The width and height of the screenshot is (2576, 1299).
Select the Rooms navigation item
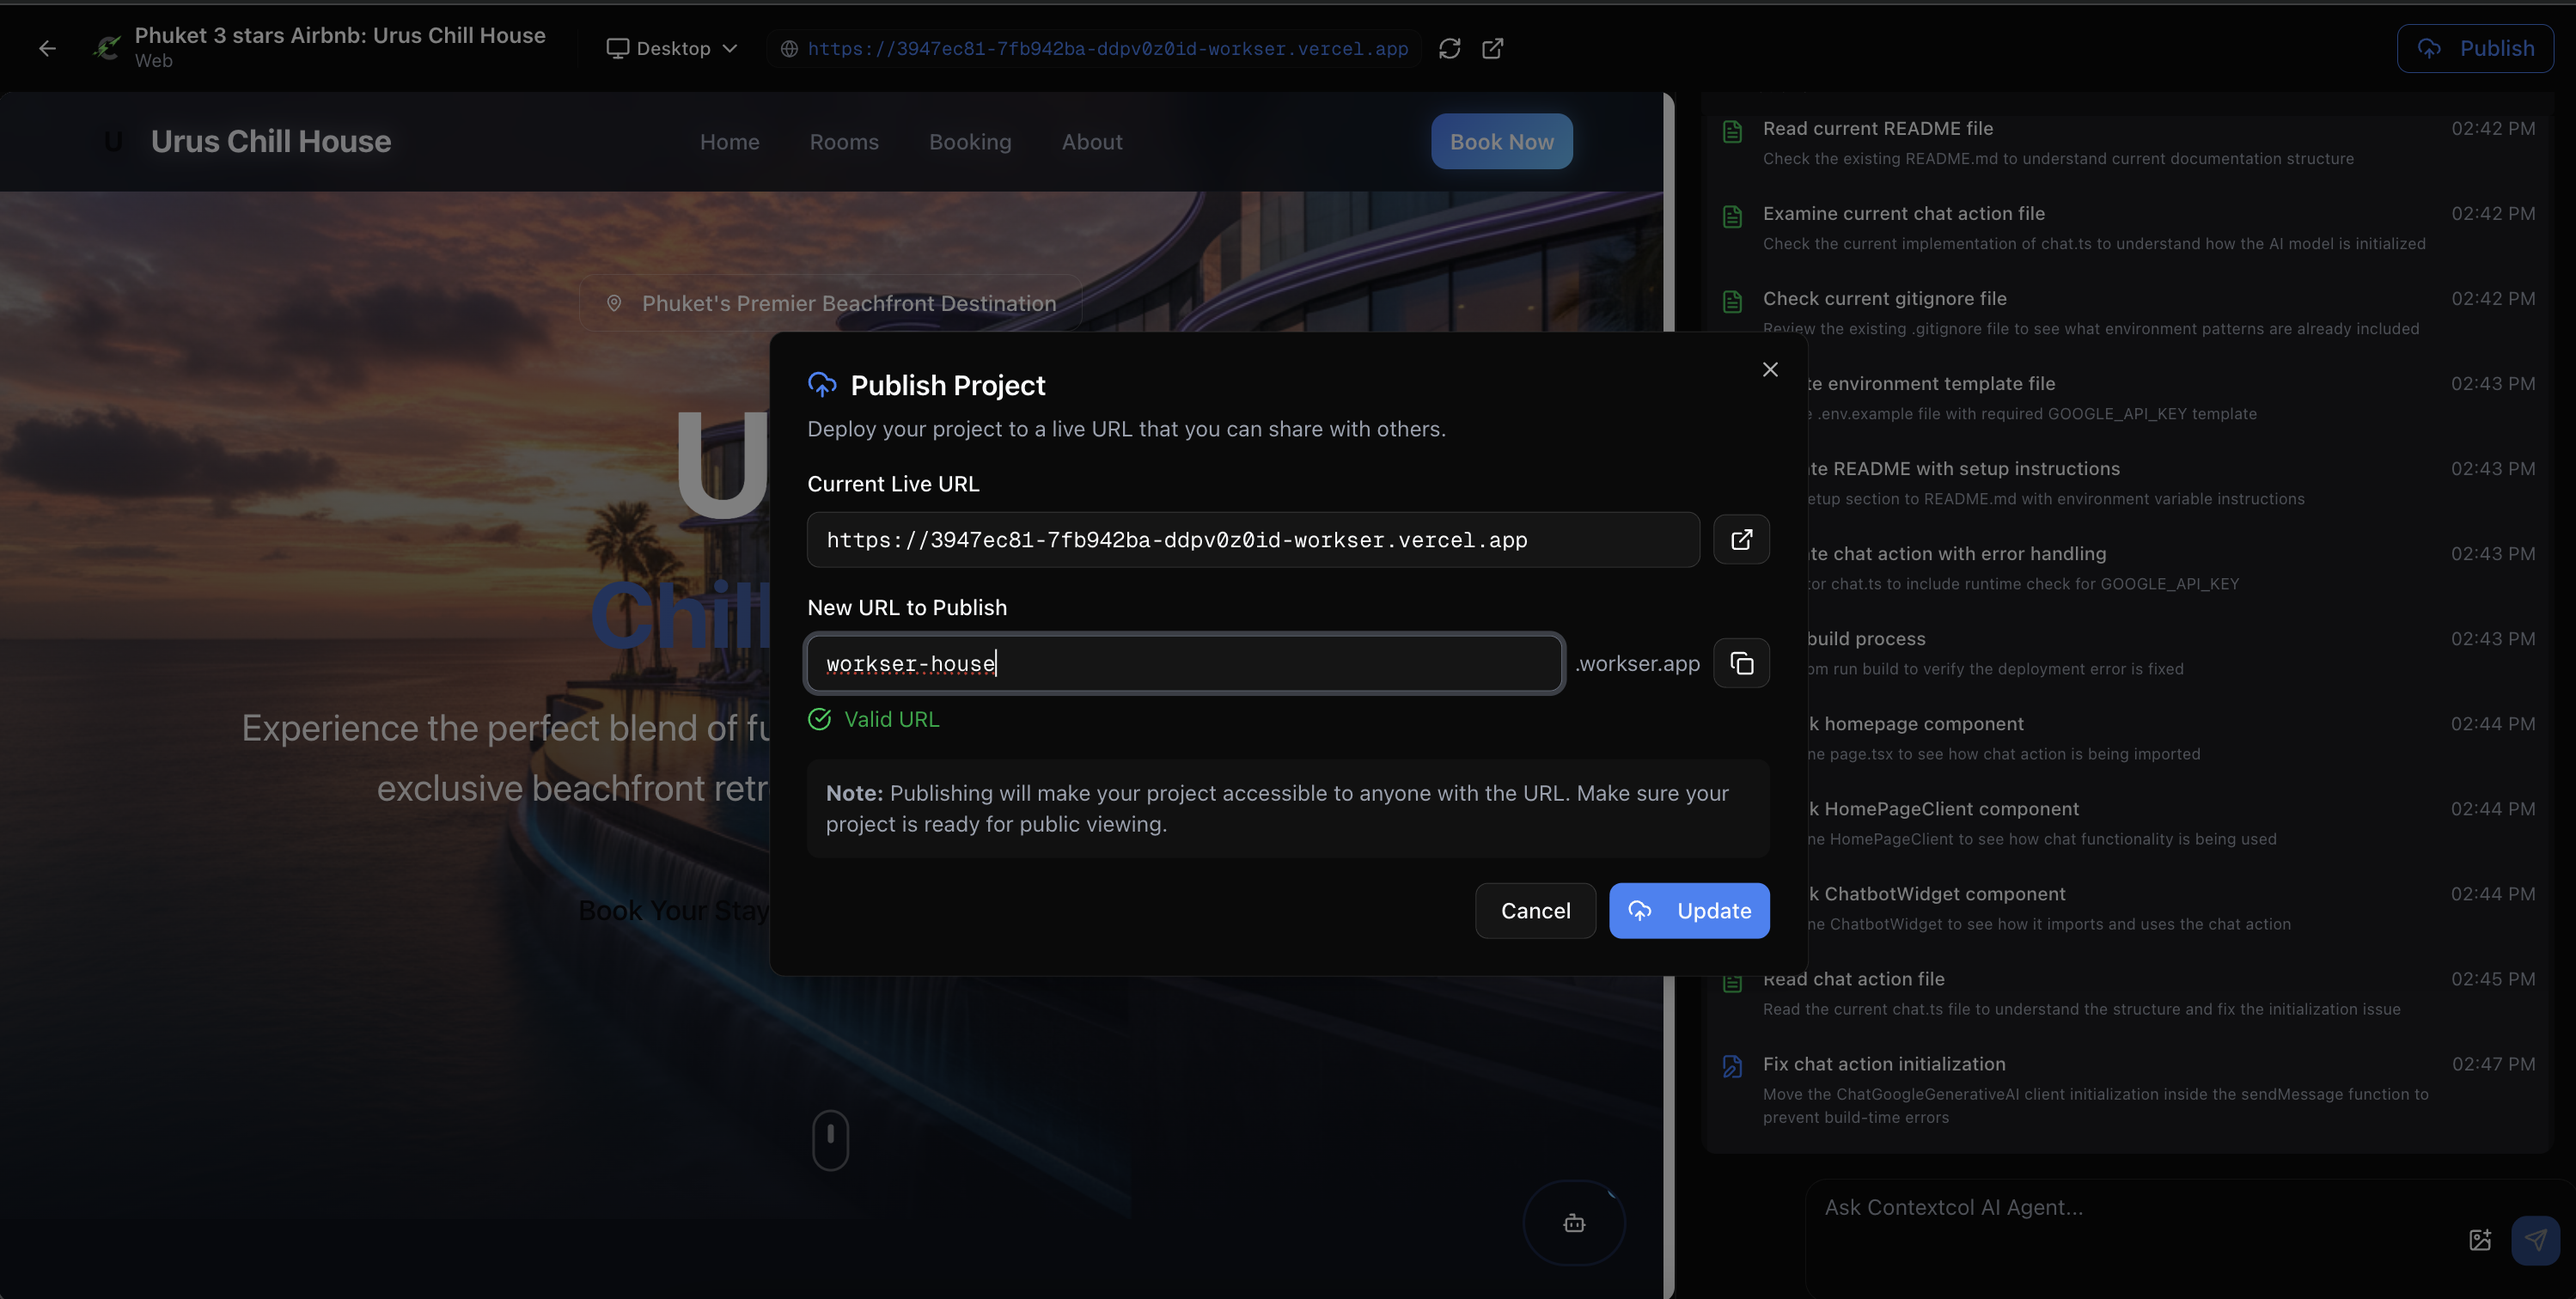pos(844,142)
